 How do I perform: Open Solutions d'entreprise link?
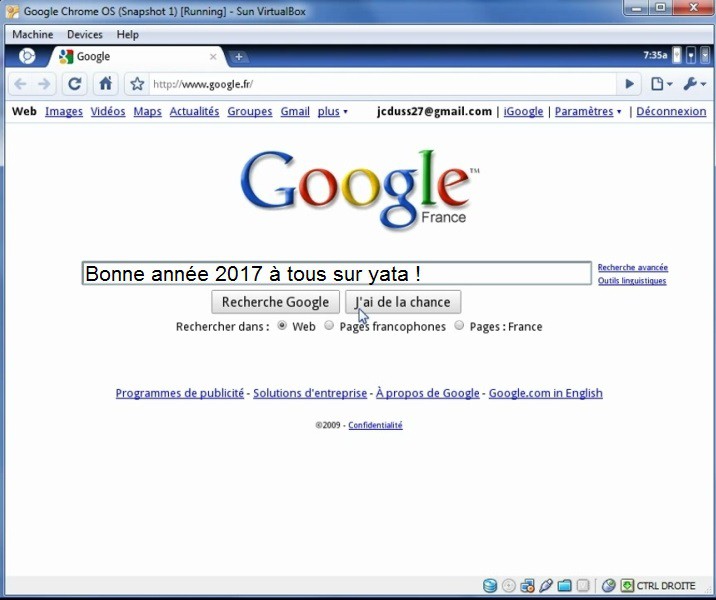click(x=310, y=393)
